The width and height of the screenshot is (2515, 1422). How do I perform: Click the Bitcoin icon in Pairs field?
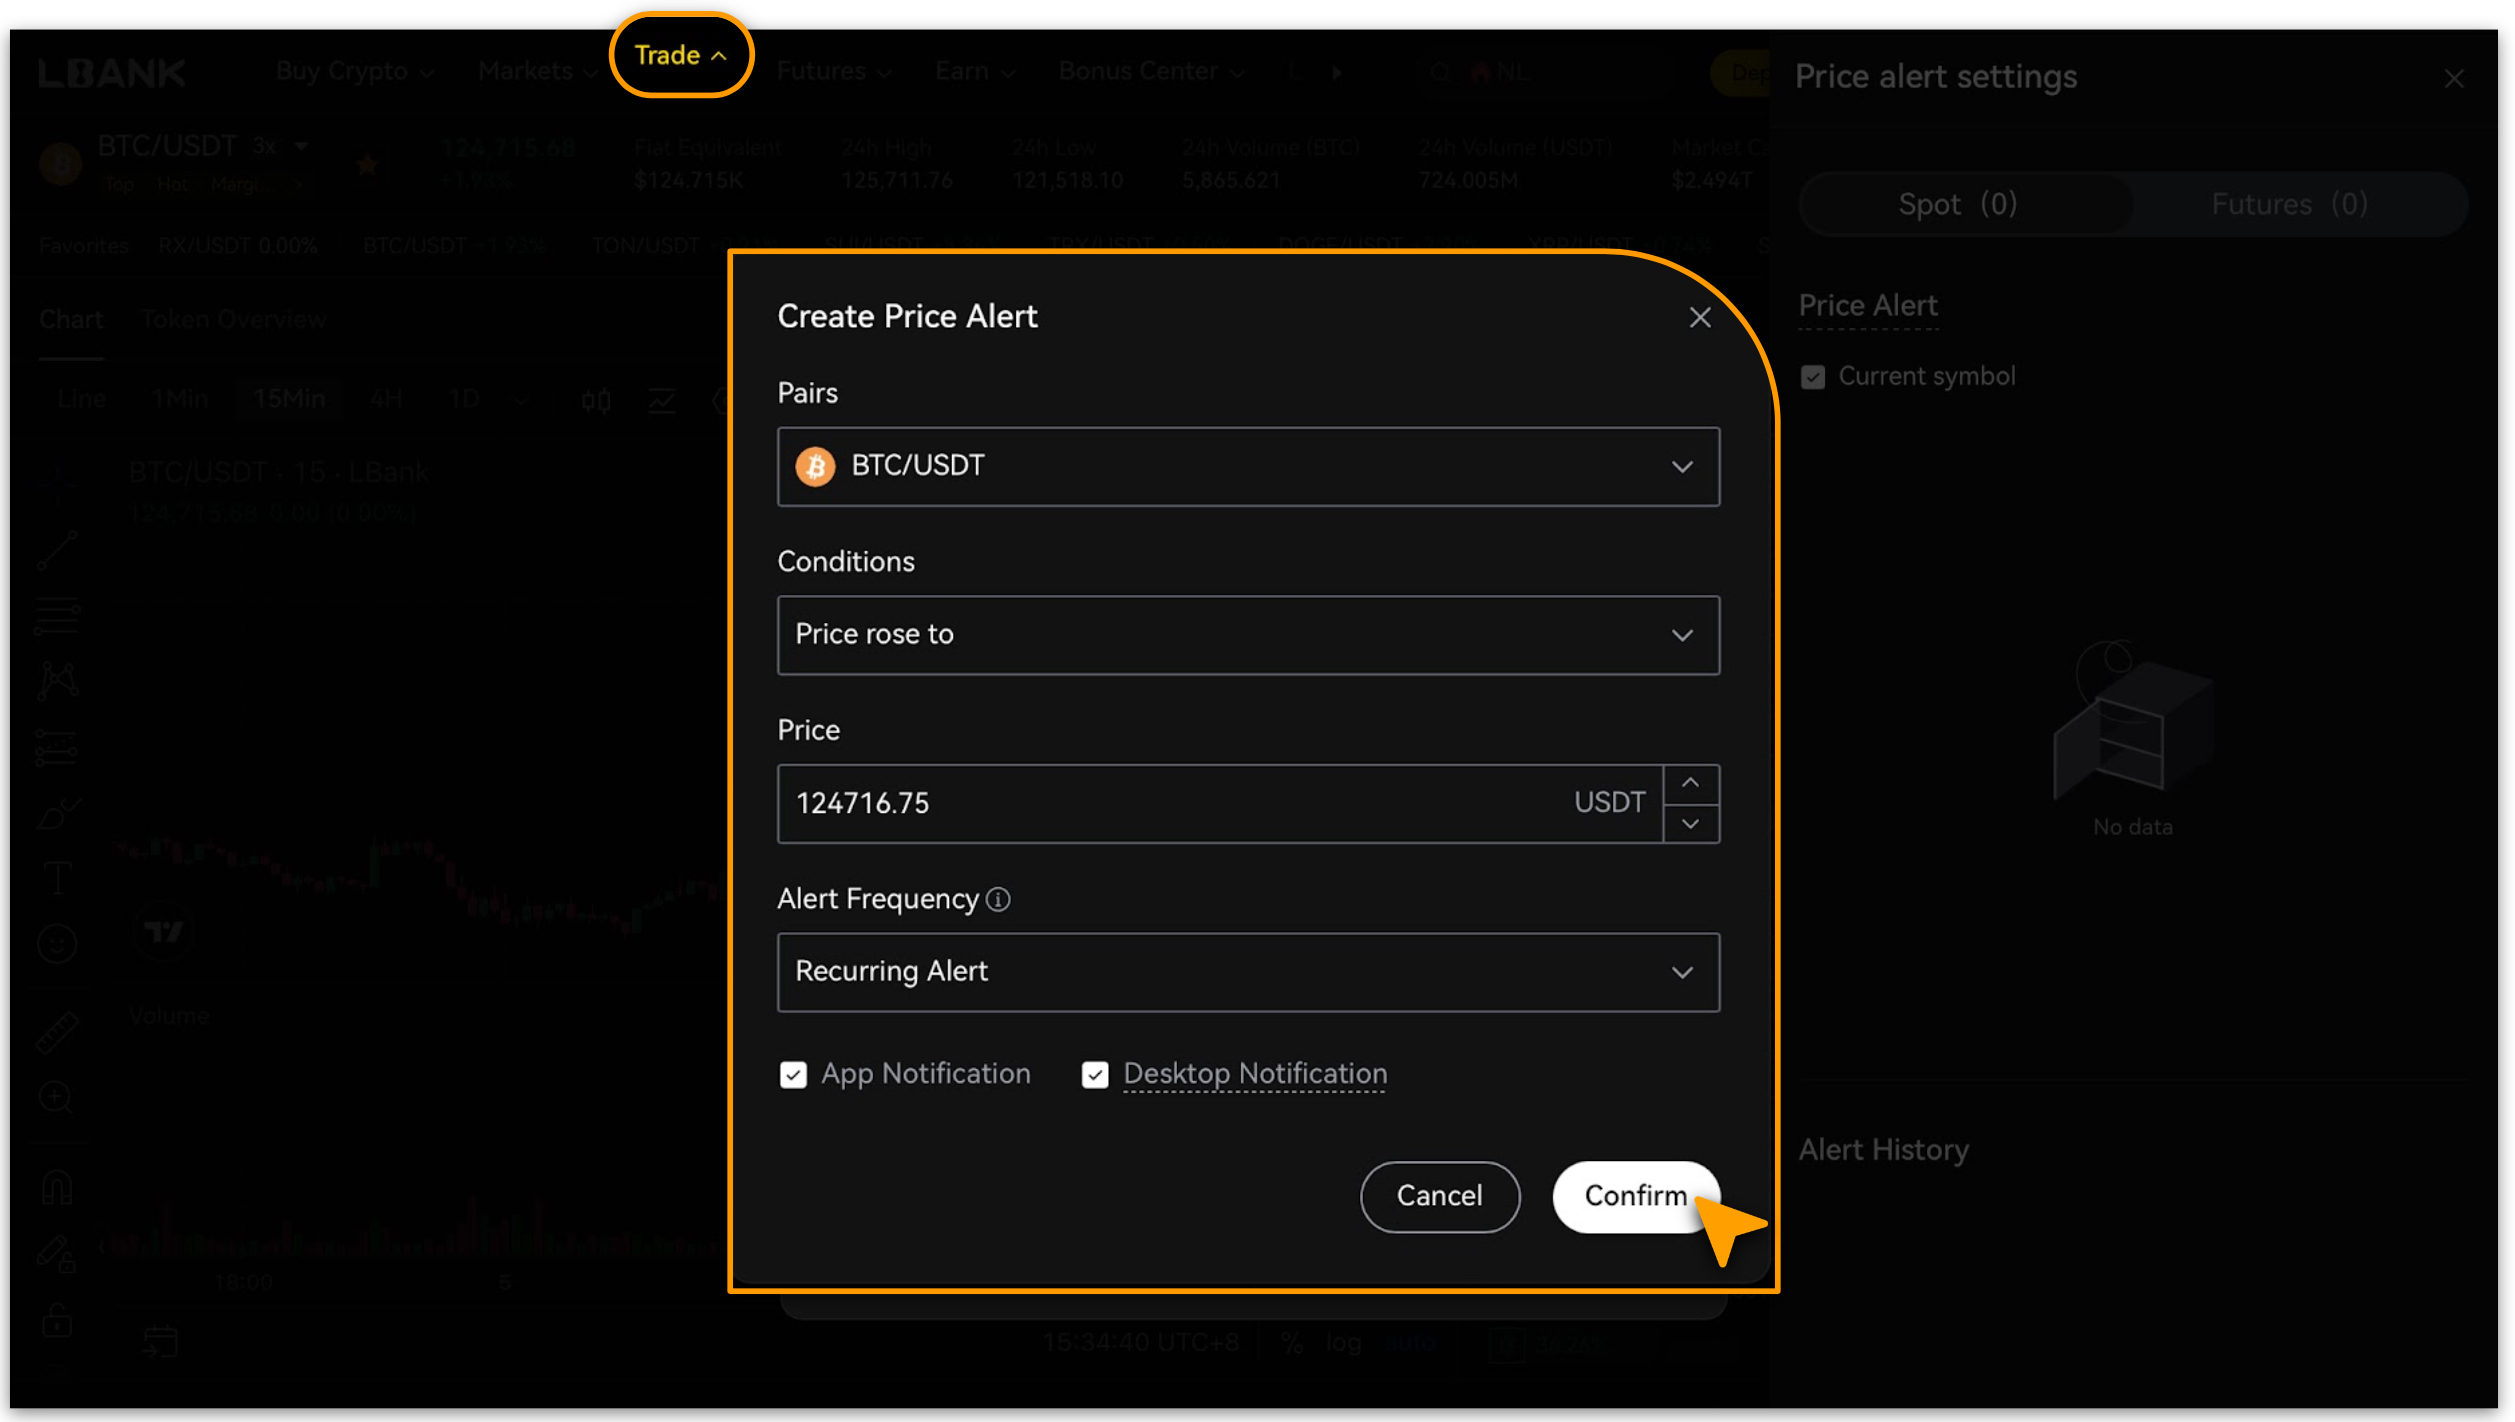815,466
